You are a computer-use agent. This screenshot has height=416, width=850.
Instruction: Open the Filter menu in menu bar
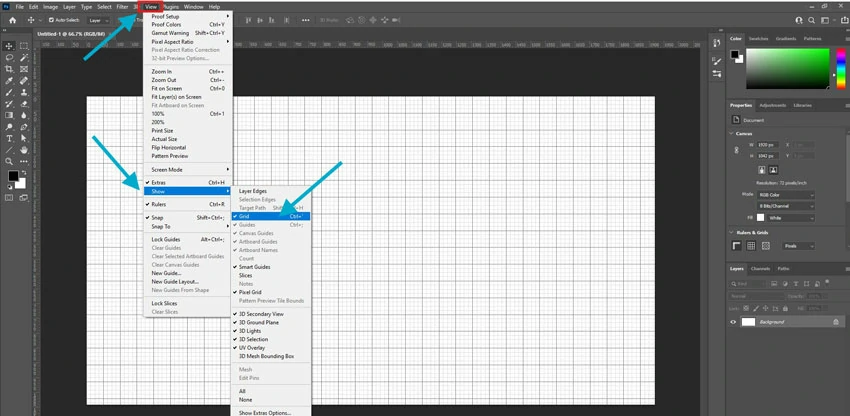pos(121,7)
